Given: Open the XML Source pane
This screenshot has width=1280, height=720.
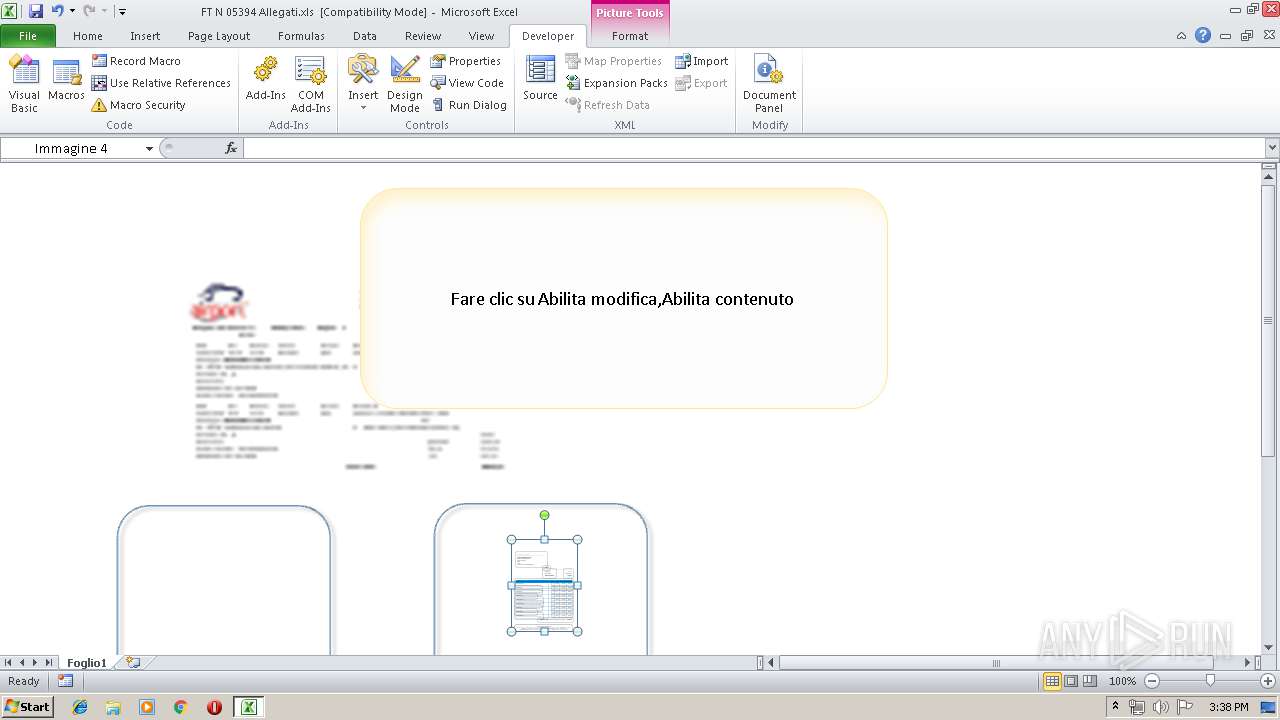Looking at the screenshot, I should [x=540, y=78].
